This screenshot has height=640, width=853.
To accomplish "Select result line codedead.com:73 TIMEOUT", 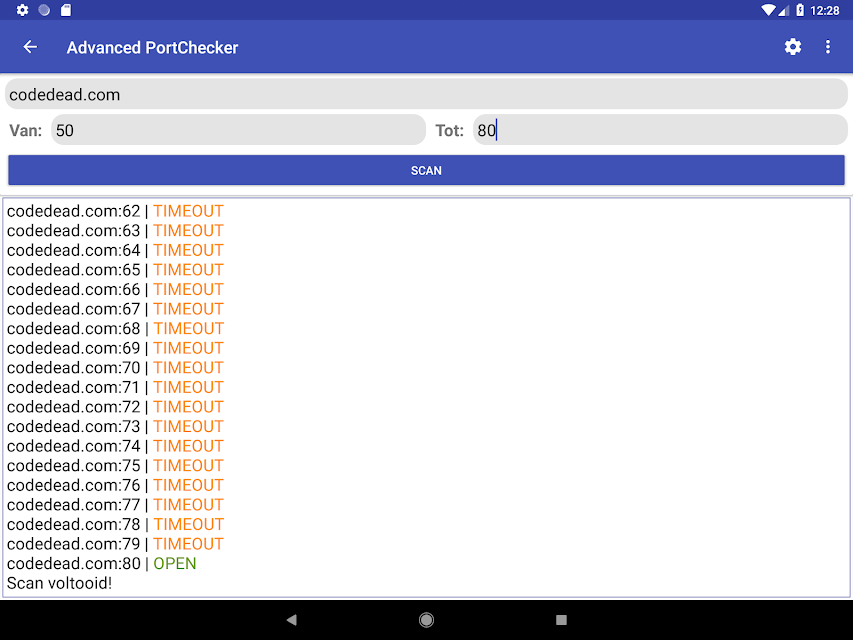I will coord(115,427).
